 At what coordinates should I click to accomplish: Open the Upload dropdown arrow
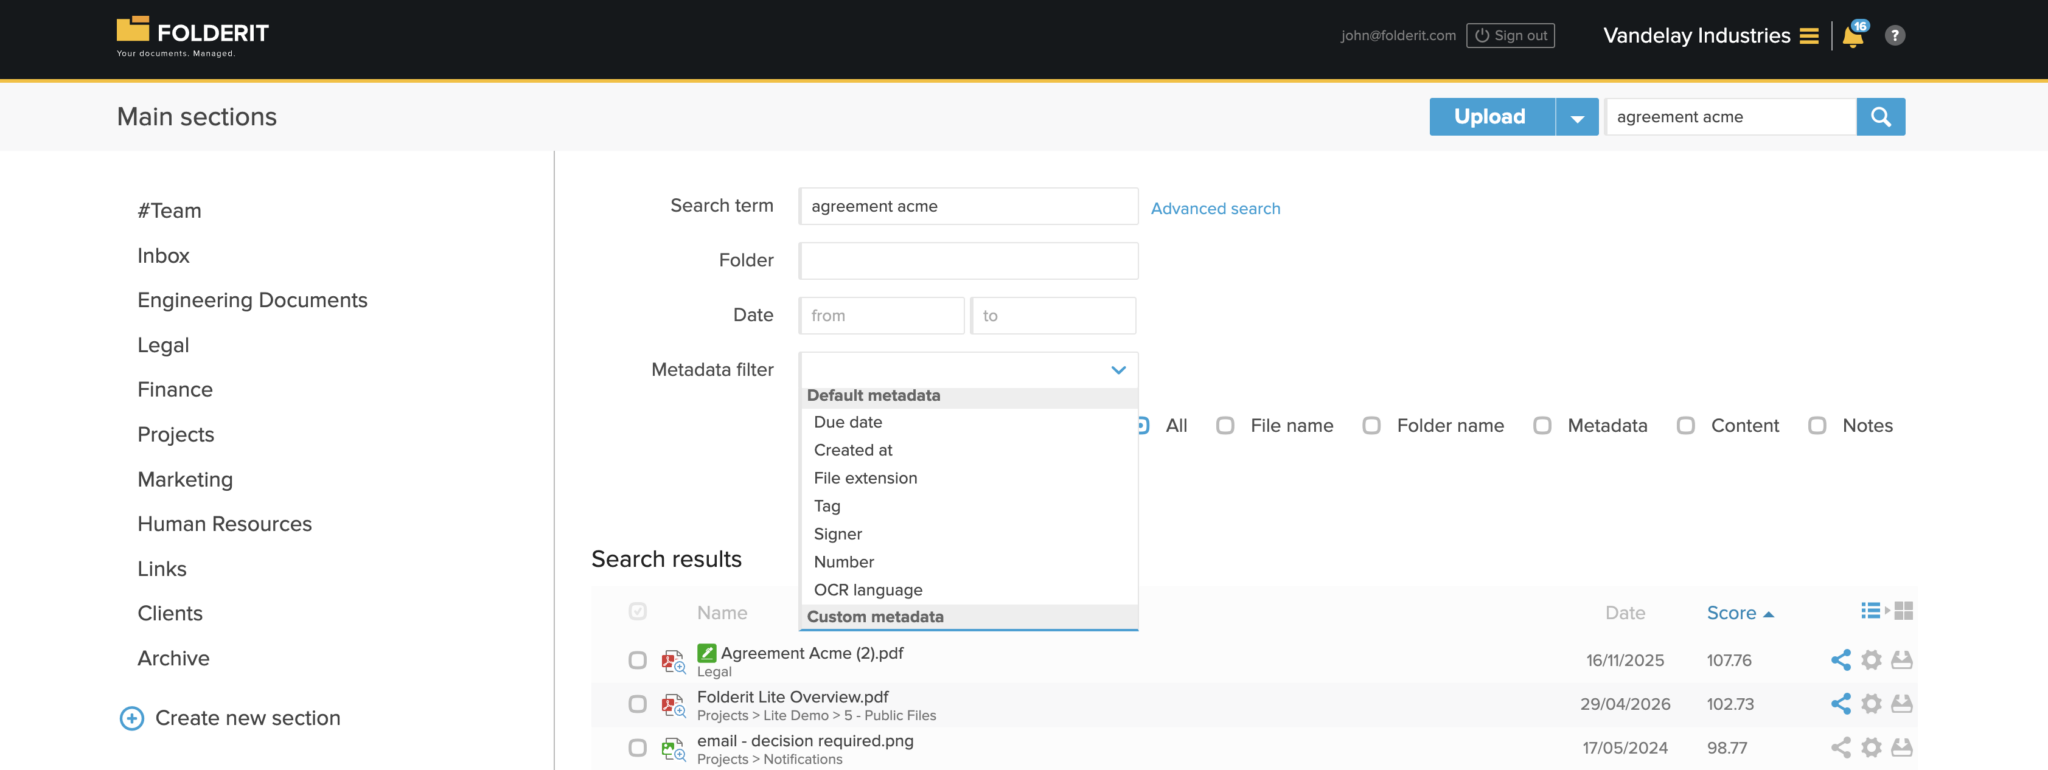pyautogui.click(x=1577, y=117)
